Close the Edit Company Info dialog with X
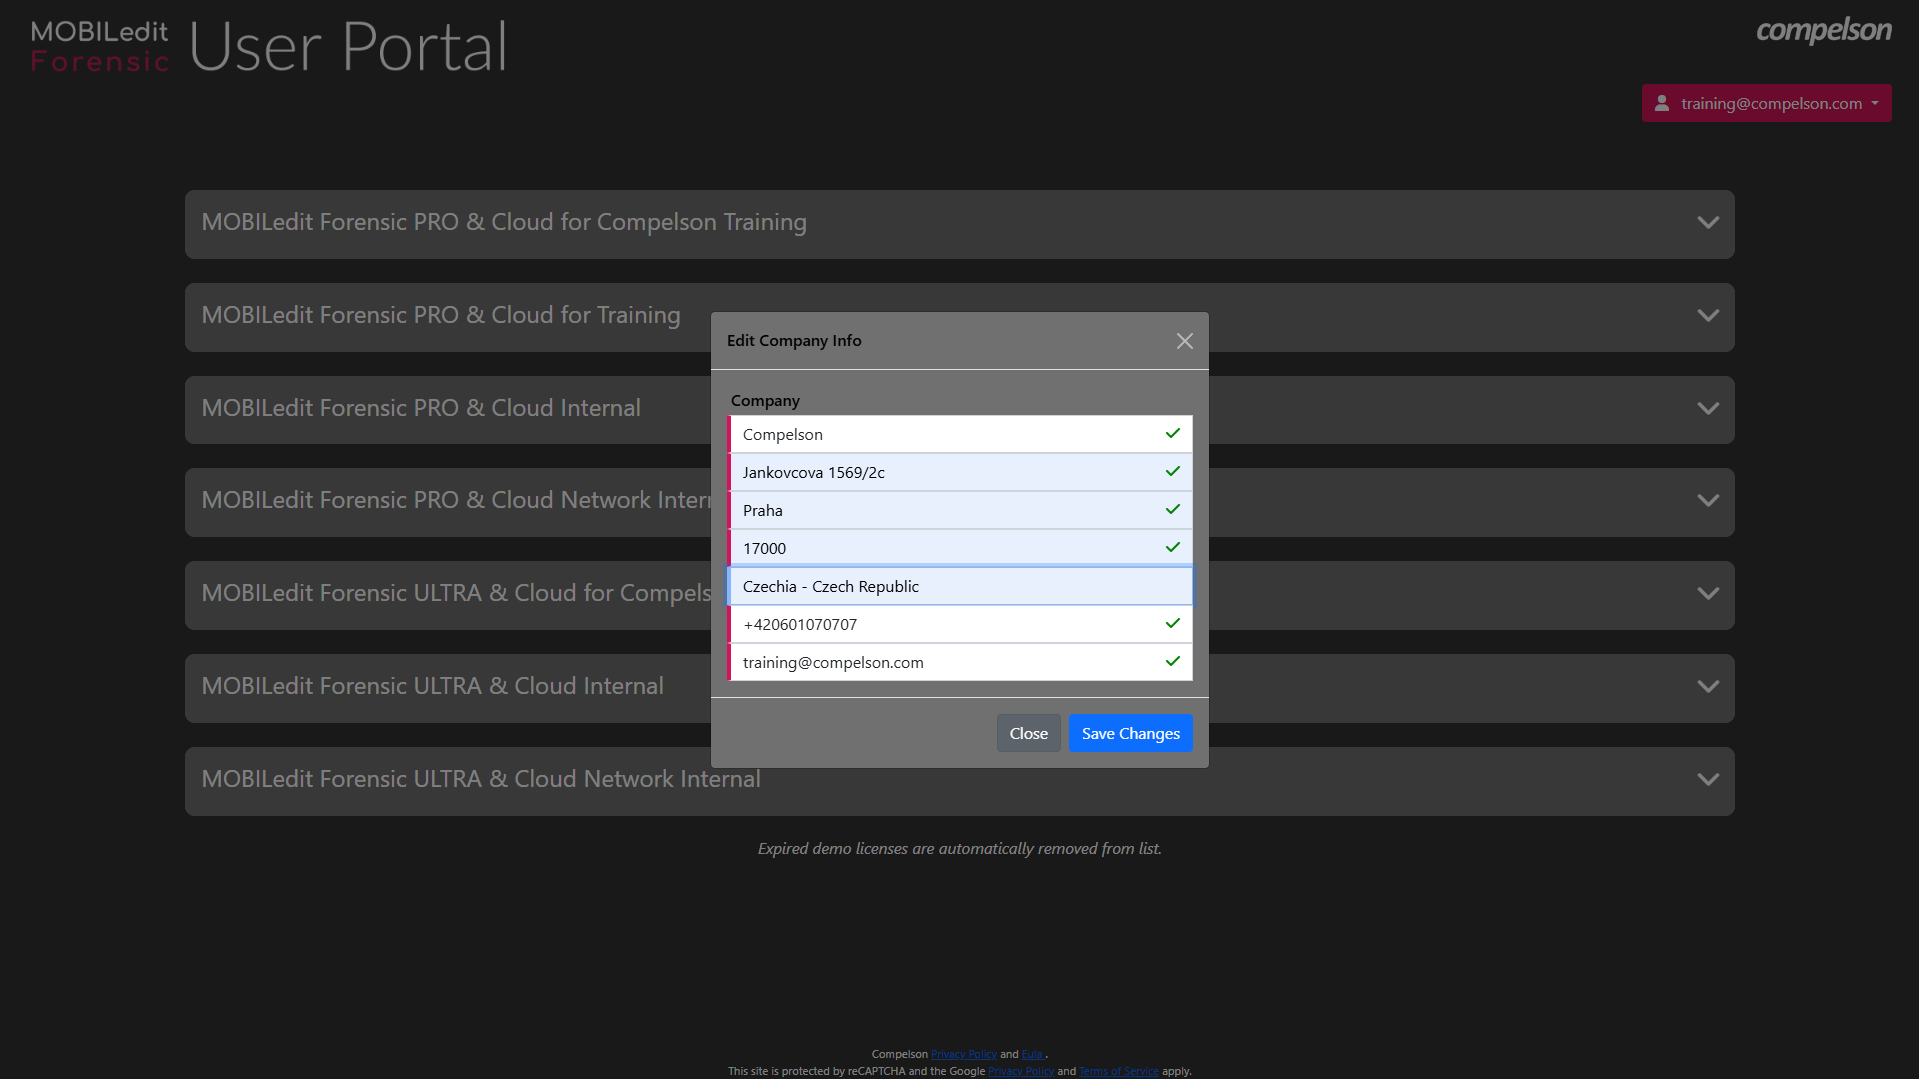 [1185, 341]
